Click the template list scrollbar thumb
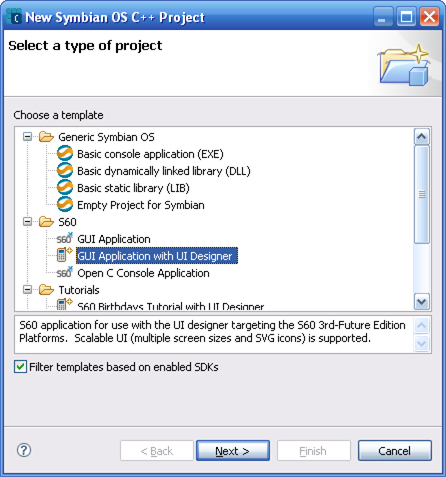This screenshot has height=477, width=446. pos(422,194)
